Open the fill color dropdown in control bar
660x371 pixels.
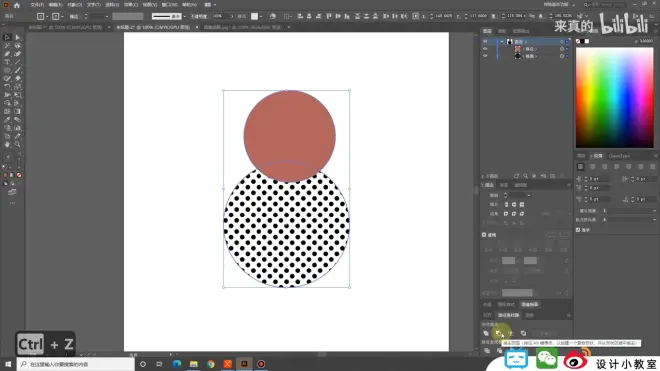pos(47,16)
